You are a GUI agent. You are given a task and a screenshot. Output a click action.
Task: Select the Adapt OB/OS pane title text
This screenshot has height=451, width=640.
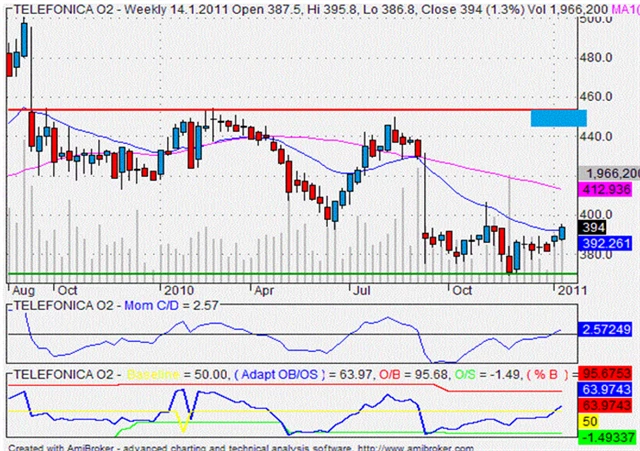(x=259, y=373)
